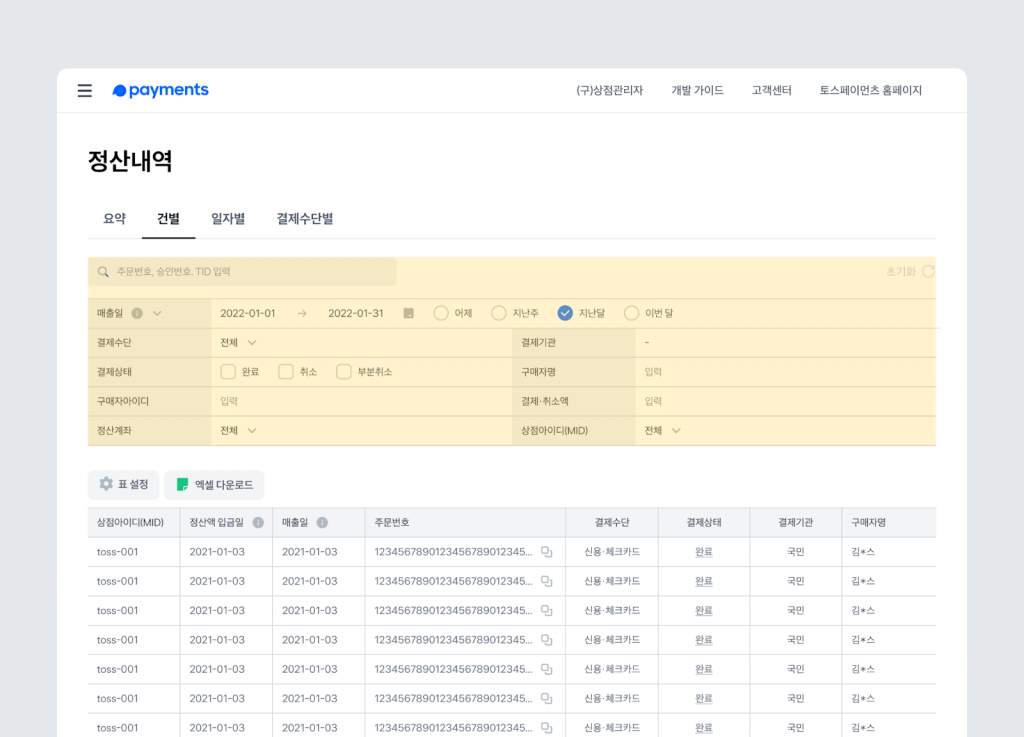Viewport: 1024px width, 737px height.
Task: Check the 부분취소 payment status checkbox
Action: tap(344, 372)
